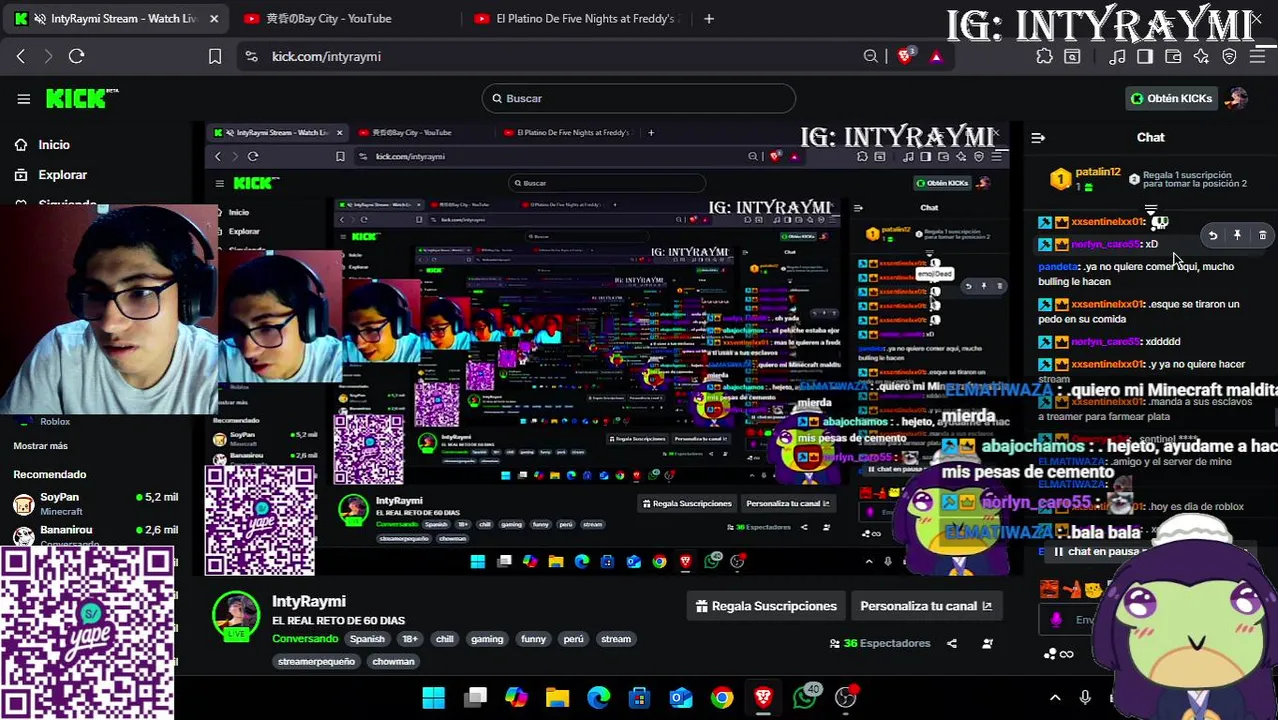1278x720 pixels.
Task: Select the 18+ tag
Action: 410,639
